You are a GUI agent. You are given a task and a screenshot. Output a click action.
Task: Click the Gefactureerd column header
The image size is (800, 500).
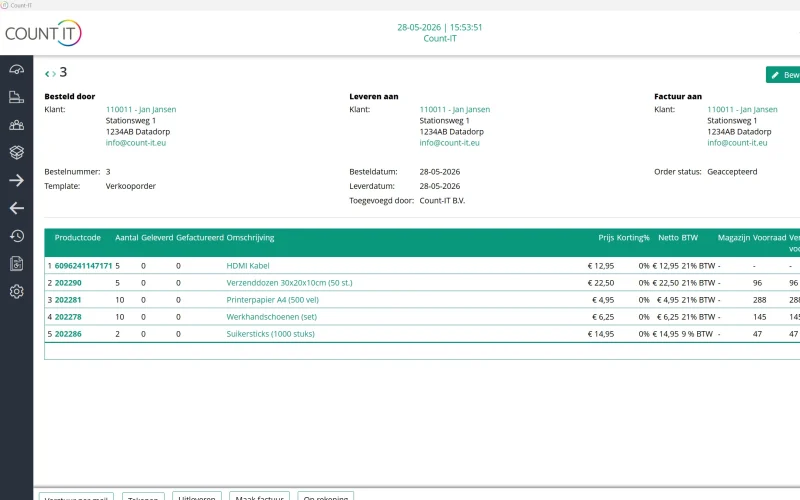200,238
